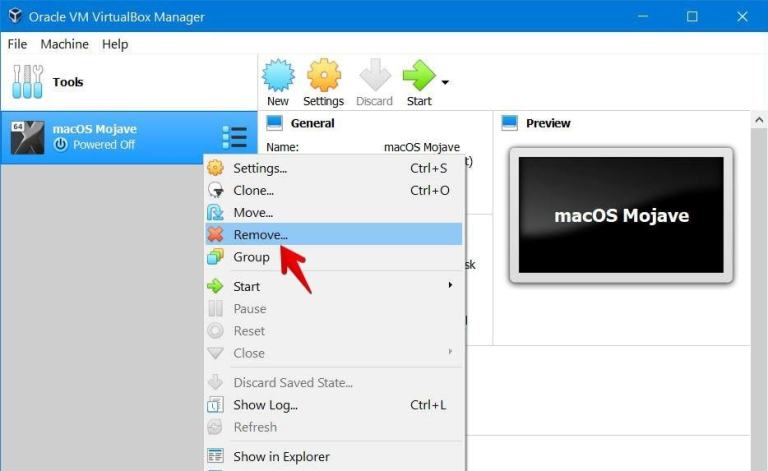This screenshot has height=471, width=768.
Task: Click the Powered Off status text
Action: [x=104, y=144]
